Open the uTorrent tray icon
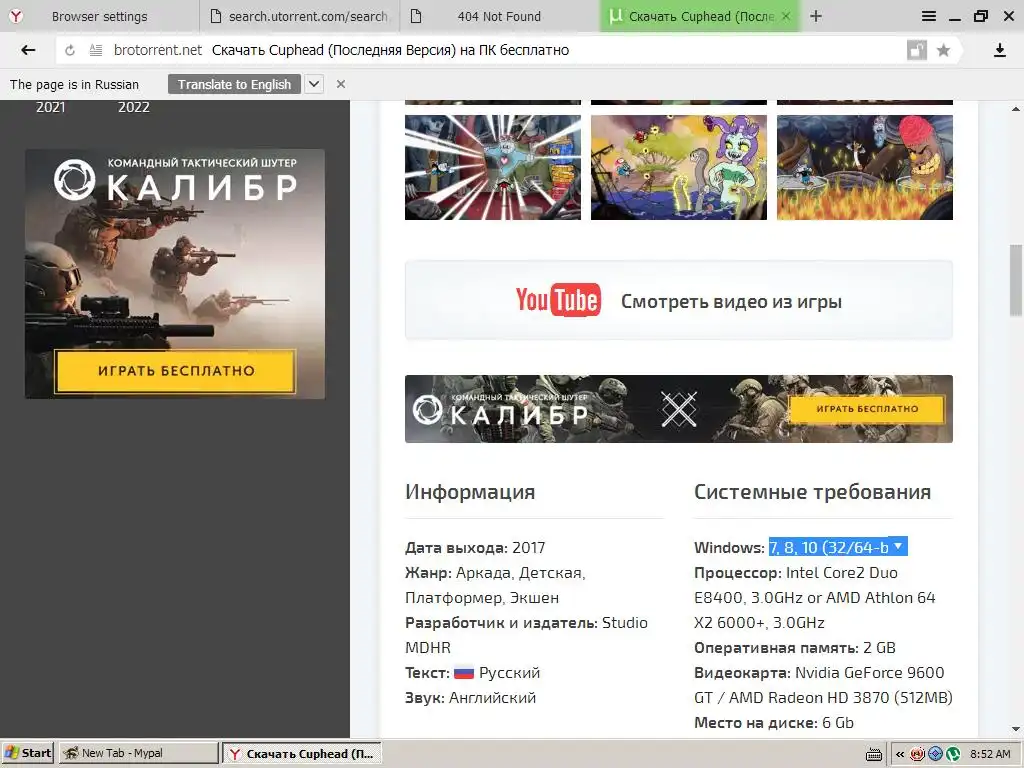 [953, 754]
